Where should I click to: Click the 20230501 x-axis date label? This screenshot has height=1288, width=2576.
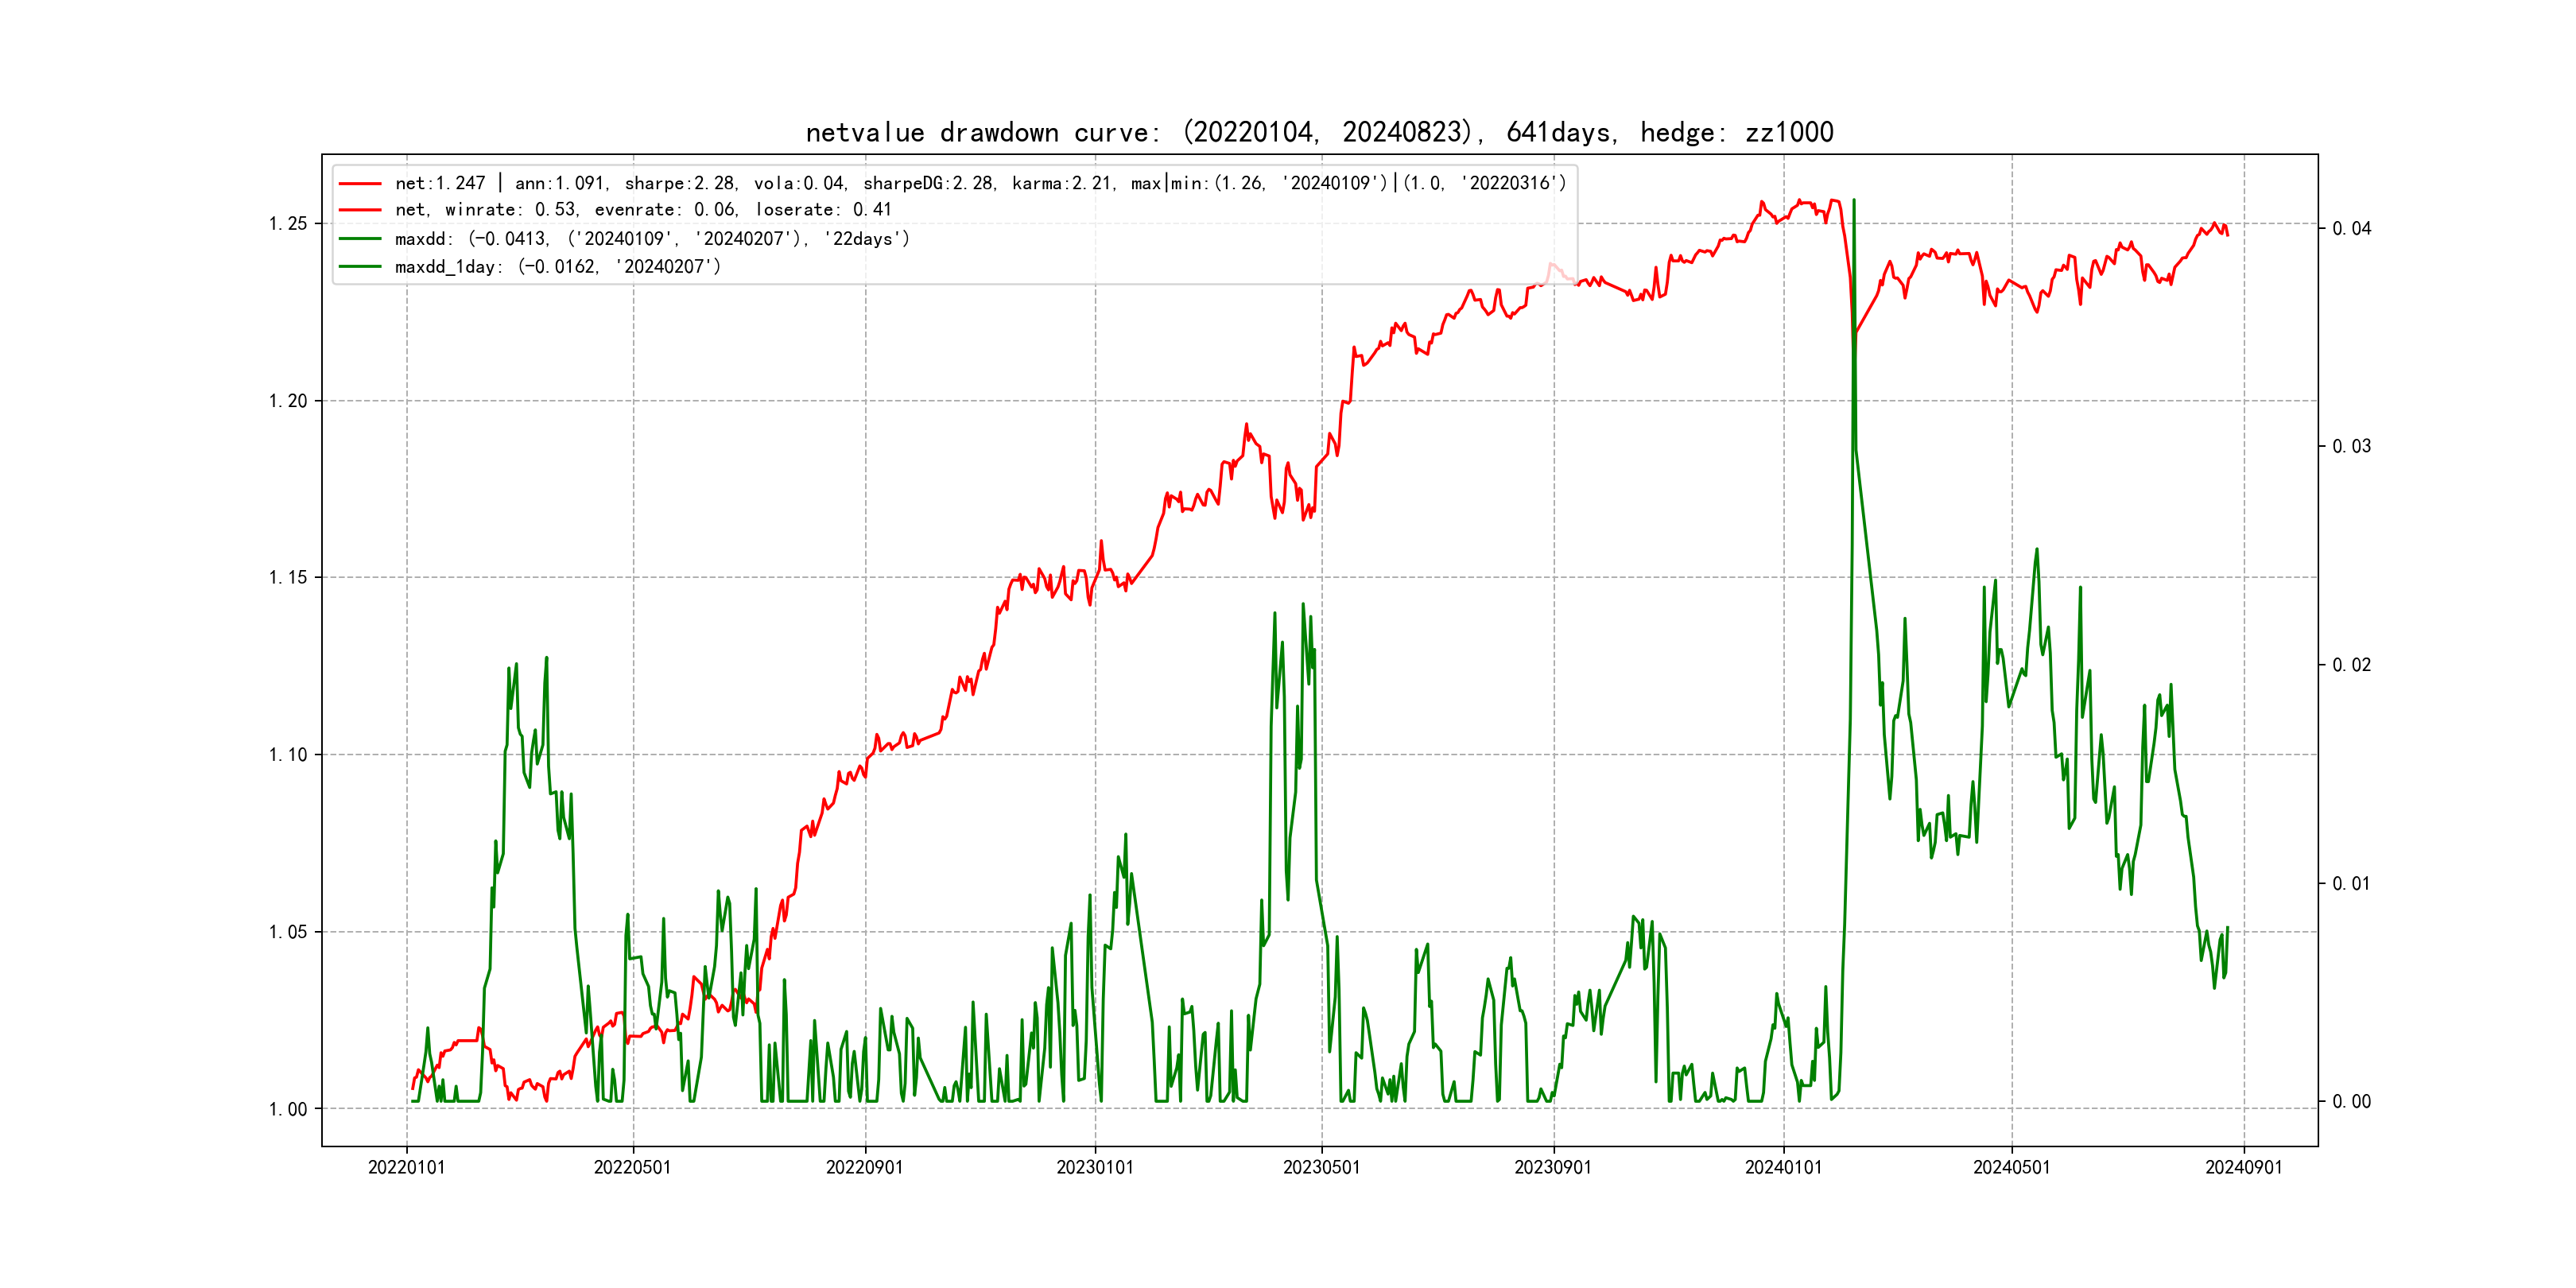(x=1321, y=1168)
